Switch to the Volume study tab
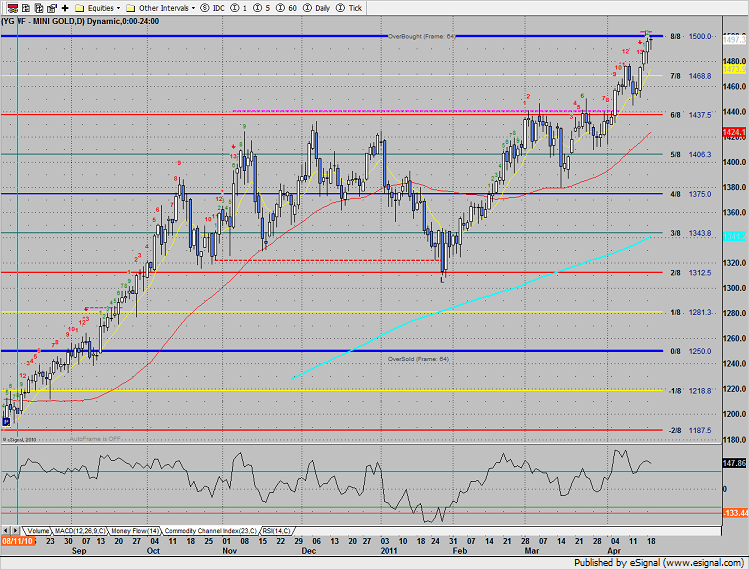The height and width of the screenshot is (570, 749). coord(38,531)
